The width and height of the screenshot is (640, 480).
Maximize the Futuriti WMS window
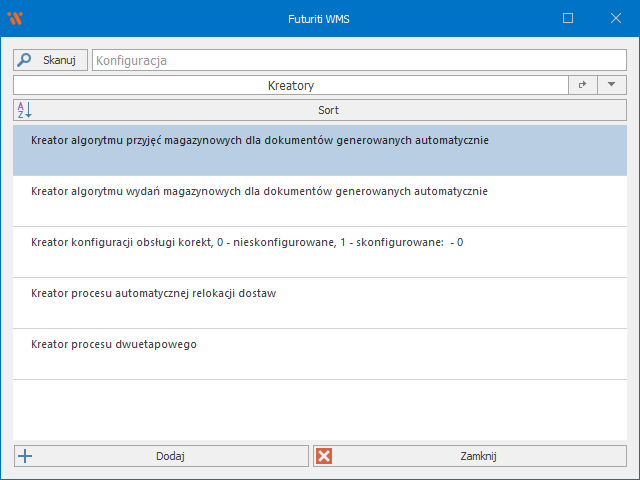(x=568, y=18)
